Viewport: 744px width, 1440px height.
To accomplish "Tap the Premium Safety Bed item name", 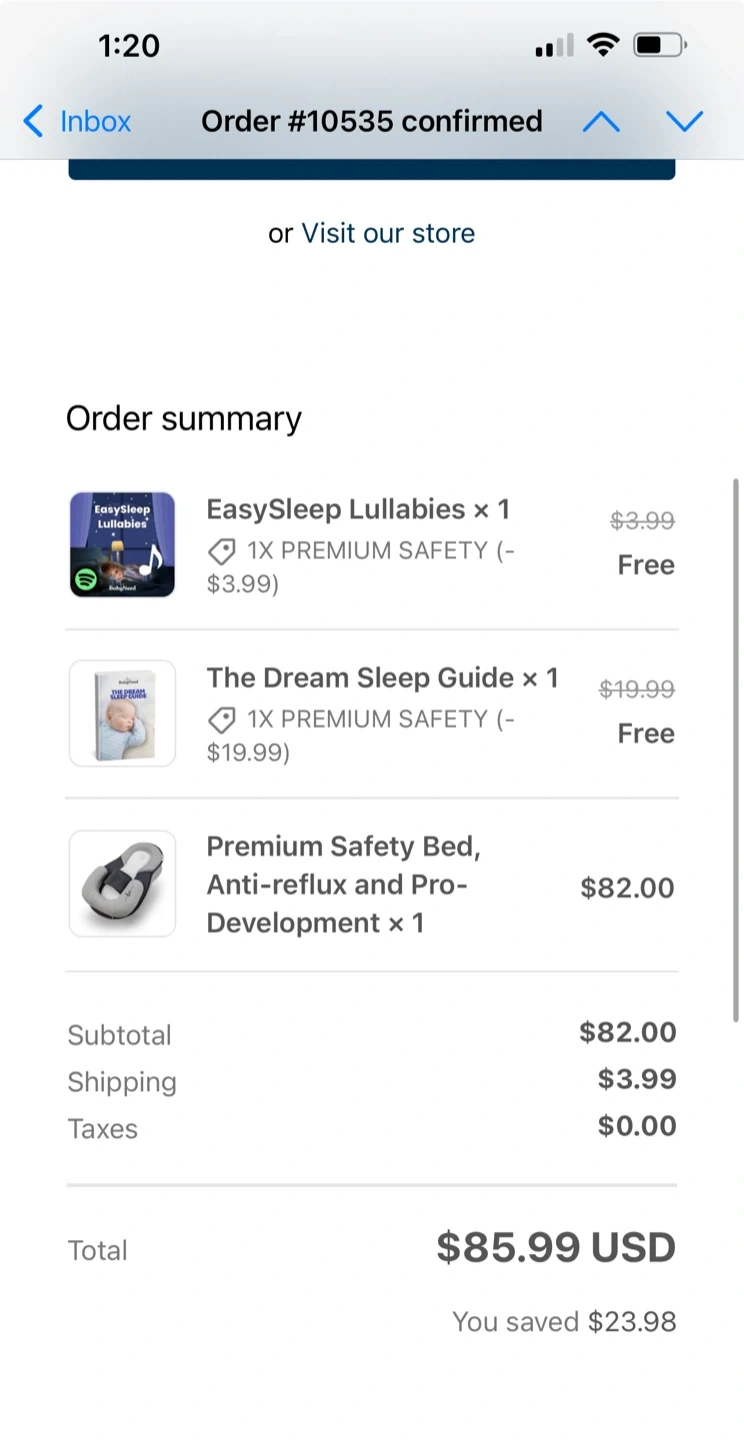I will 344,885.
